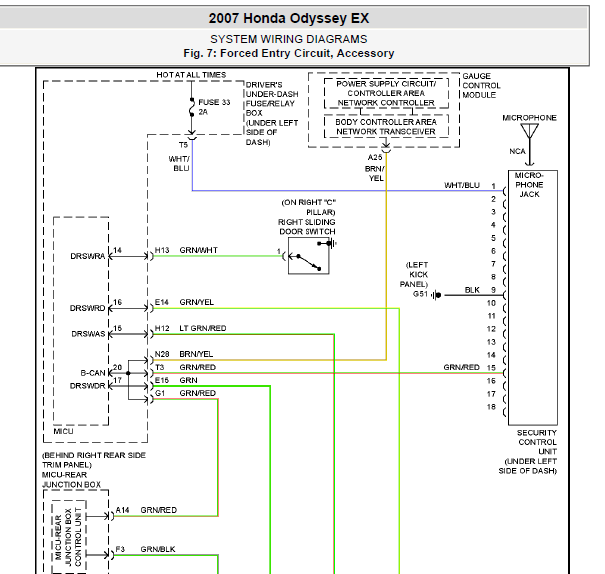Select the "E14 GRN/YEL" wire label
The height and width of the screenshot is (574, 605).
pyautogui.click(x=184, y=302)
